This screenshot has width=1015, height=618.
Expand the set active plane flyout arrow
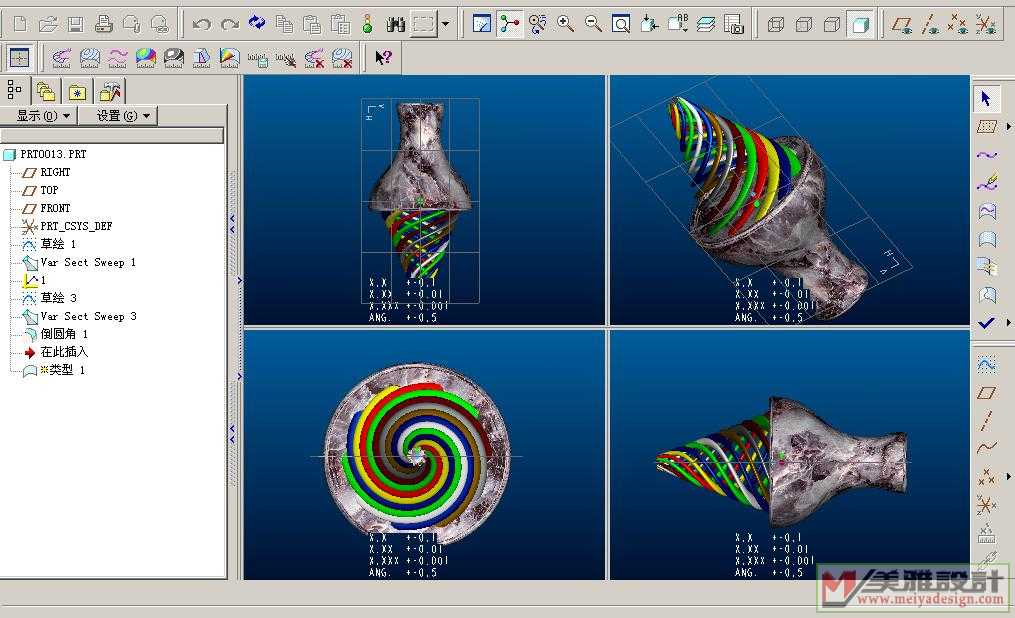click(1009, 127)
